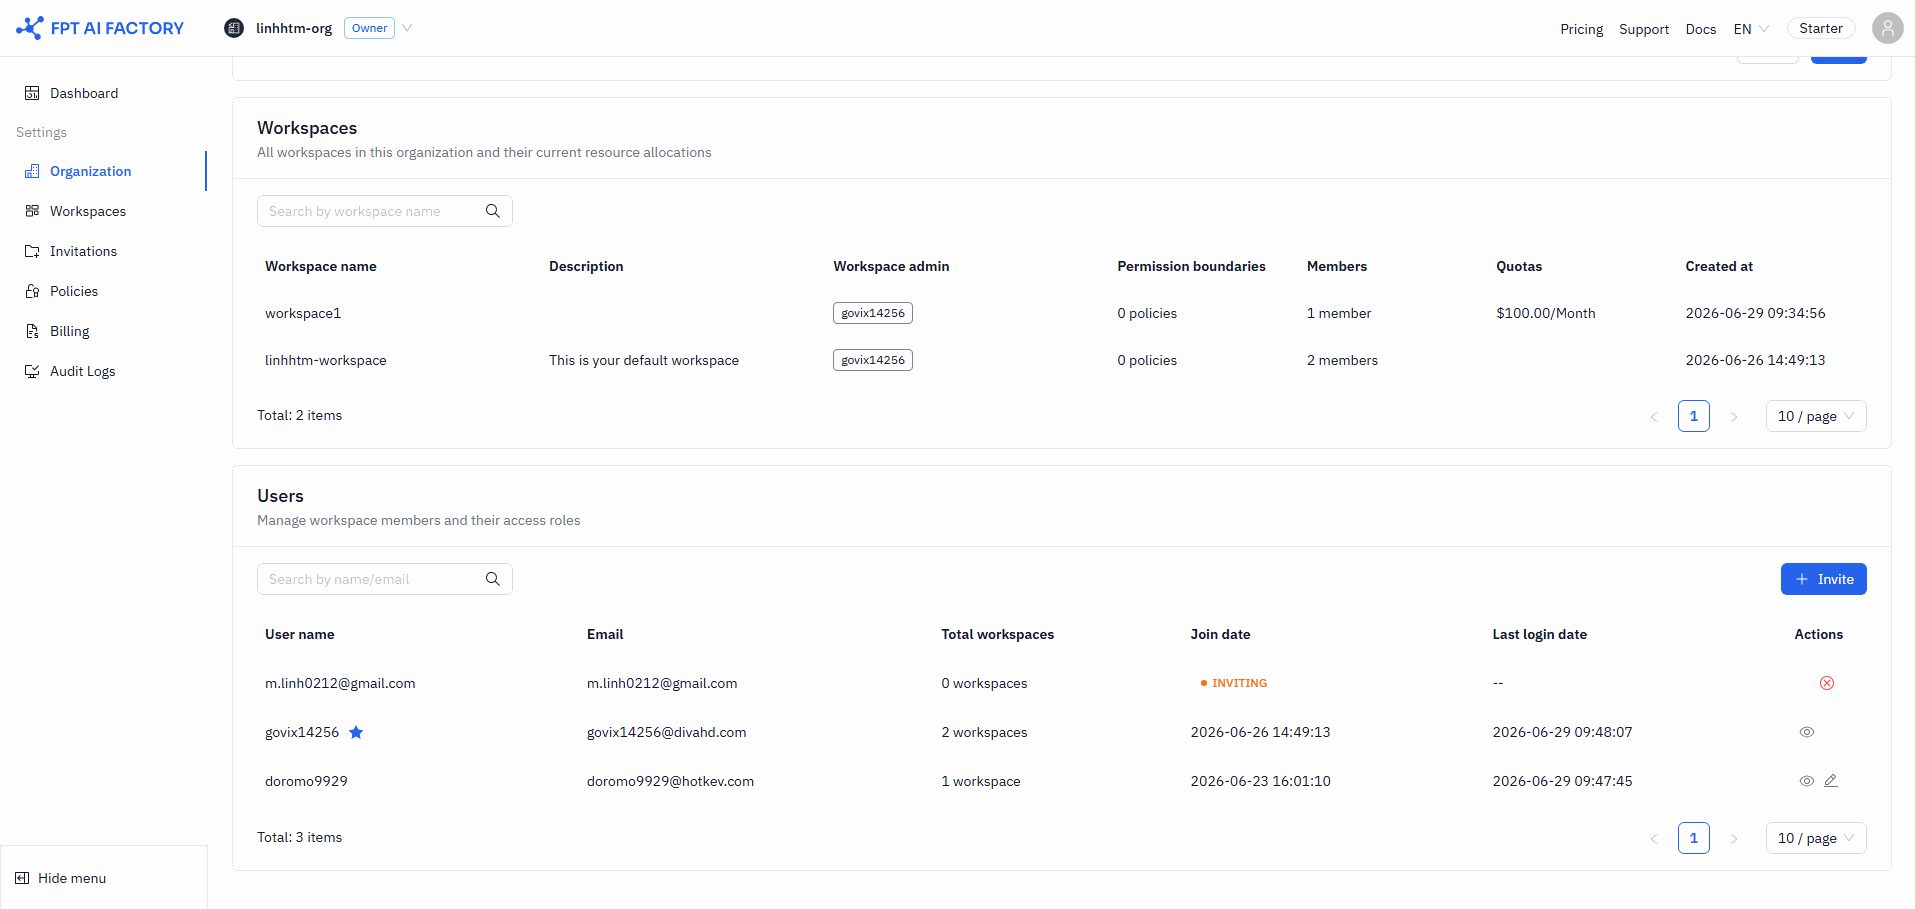Click the INVITING status label
Image resolution: width=1915 pixels, height=909 pixels.
click(x=1233, y=683)
